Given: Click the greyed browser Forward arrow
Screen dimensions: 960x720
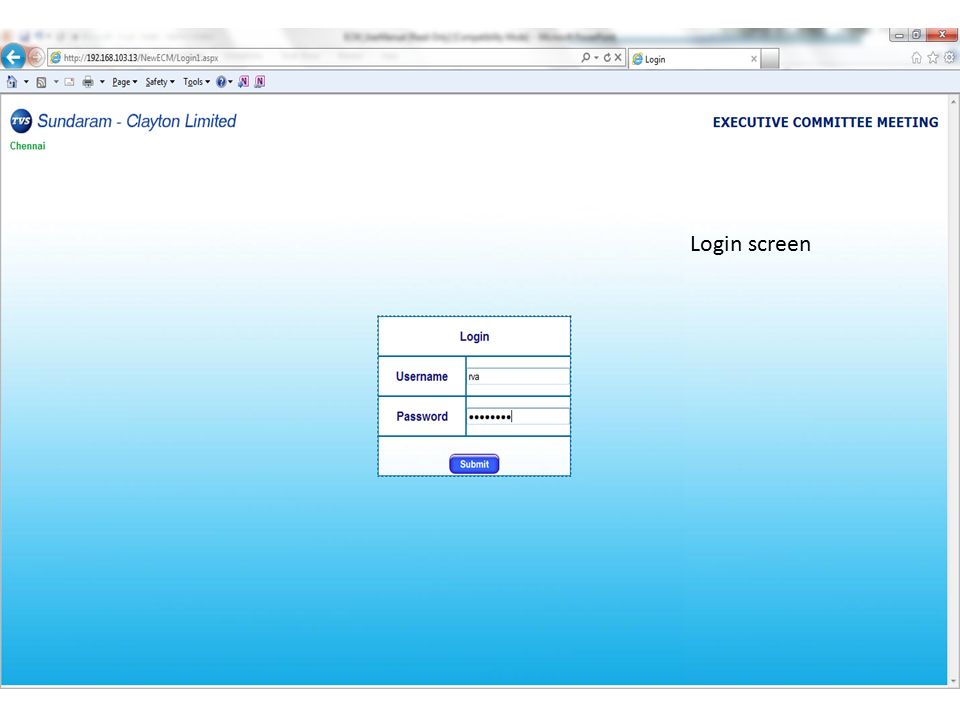Looking at the screenshot, I should coord(36,58).
